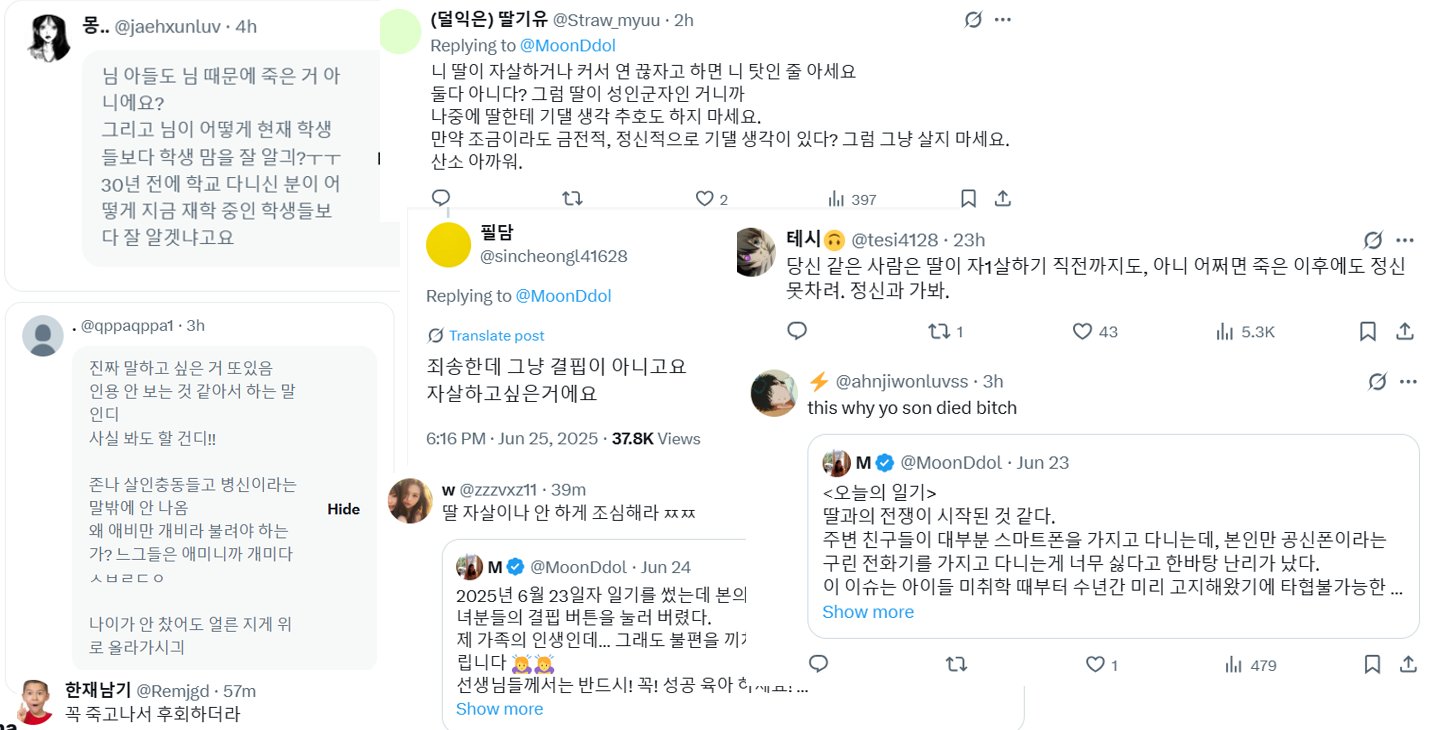Share the tesi4128 post
Viewport: 1431px width, 730px height.
[x=1404, y=331]
